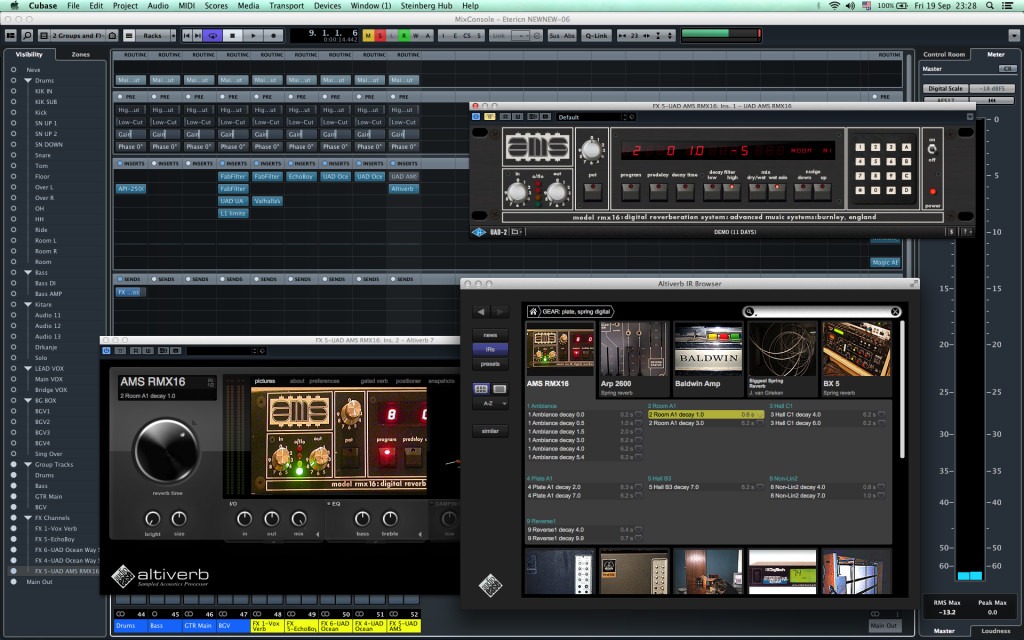
Task: Switch to the Visibility tab
Action: coord(29,54)
